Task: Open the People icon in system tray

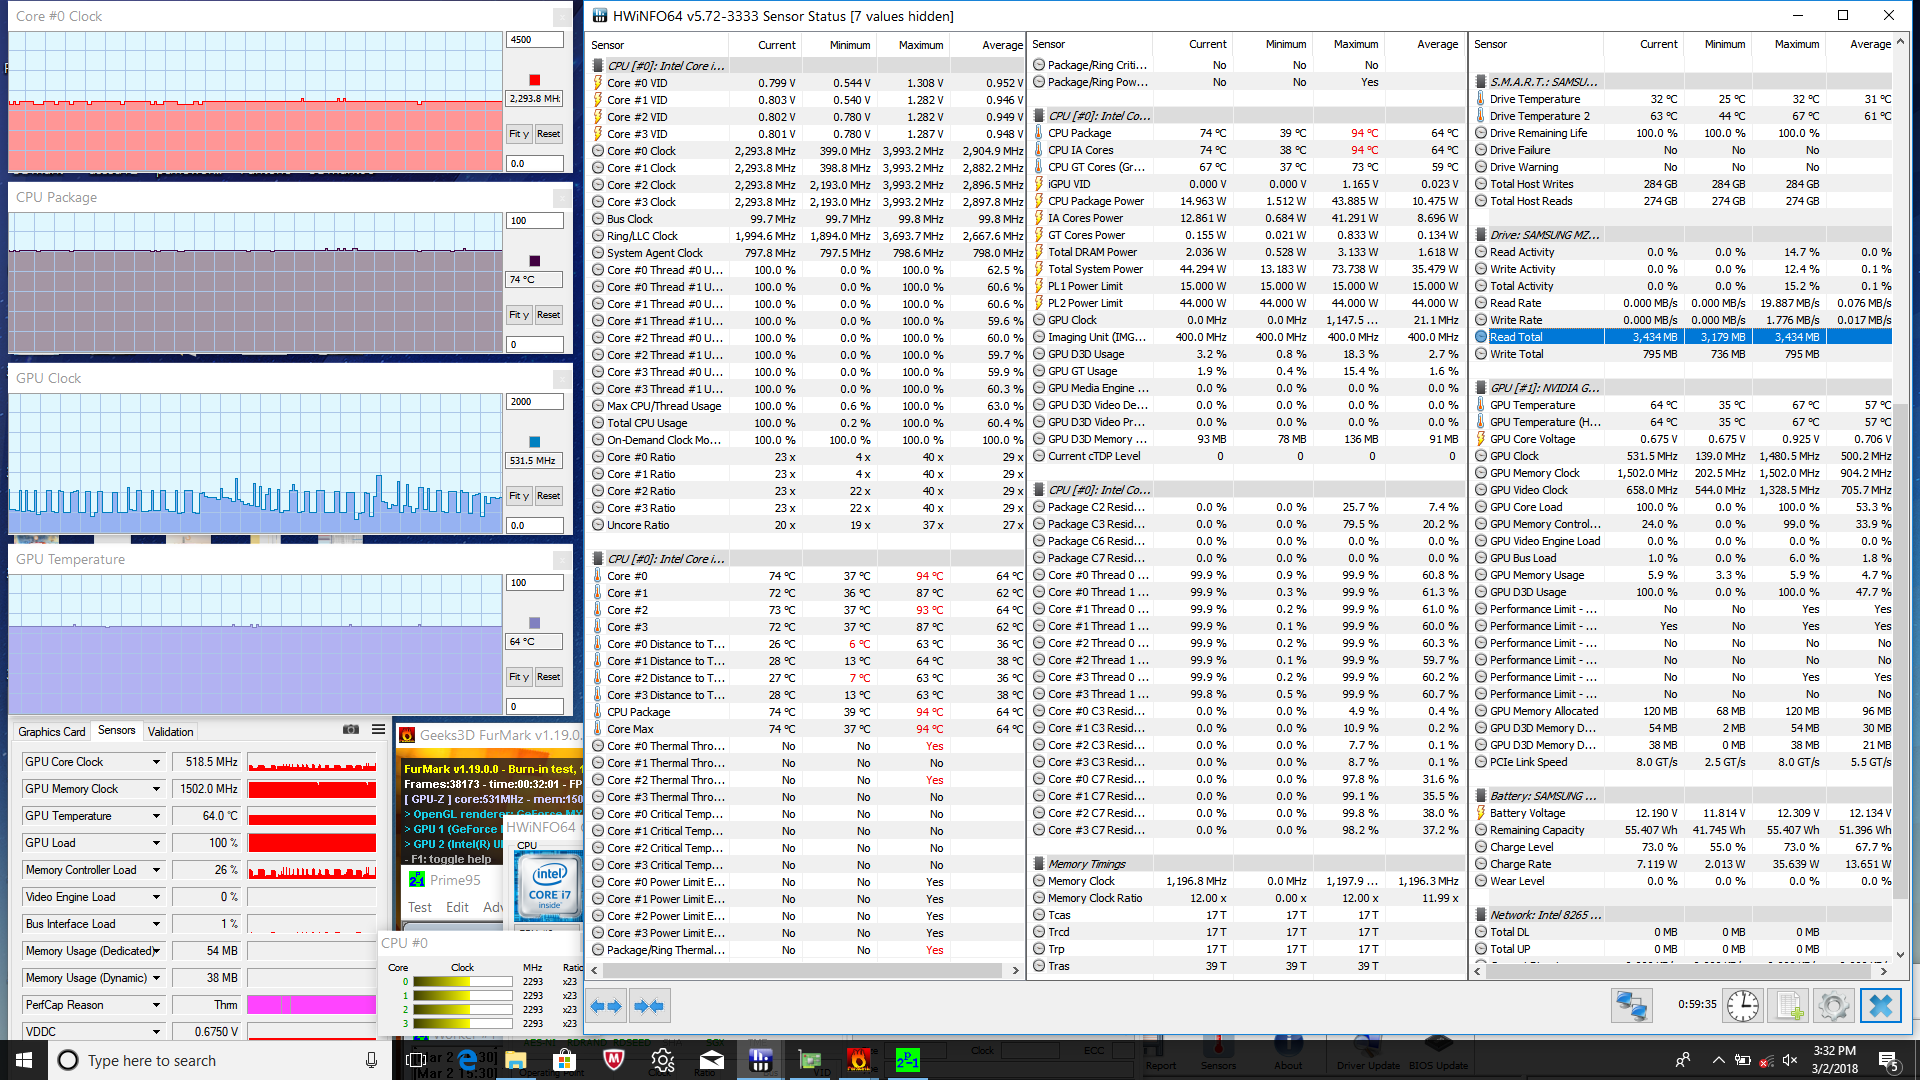Action: (1683, 1060)
